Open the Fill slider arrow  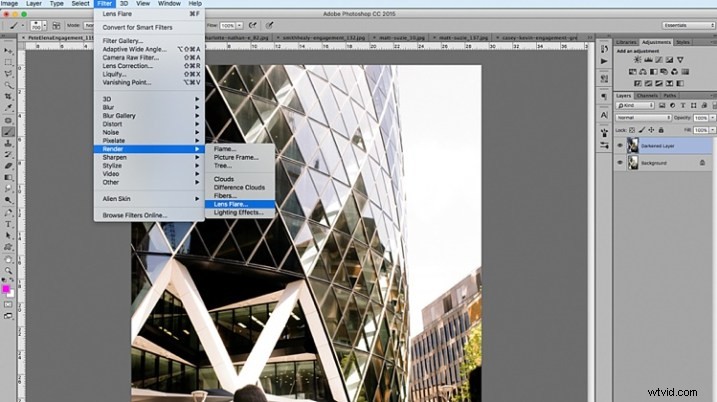[712, 130]
